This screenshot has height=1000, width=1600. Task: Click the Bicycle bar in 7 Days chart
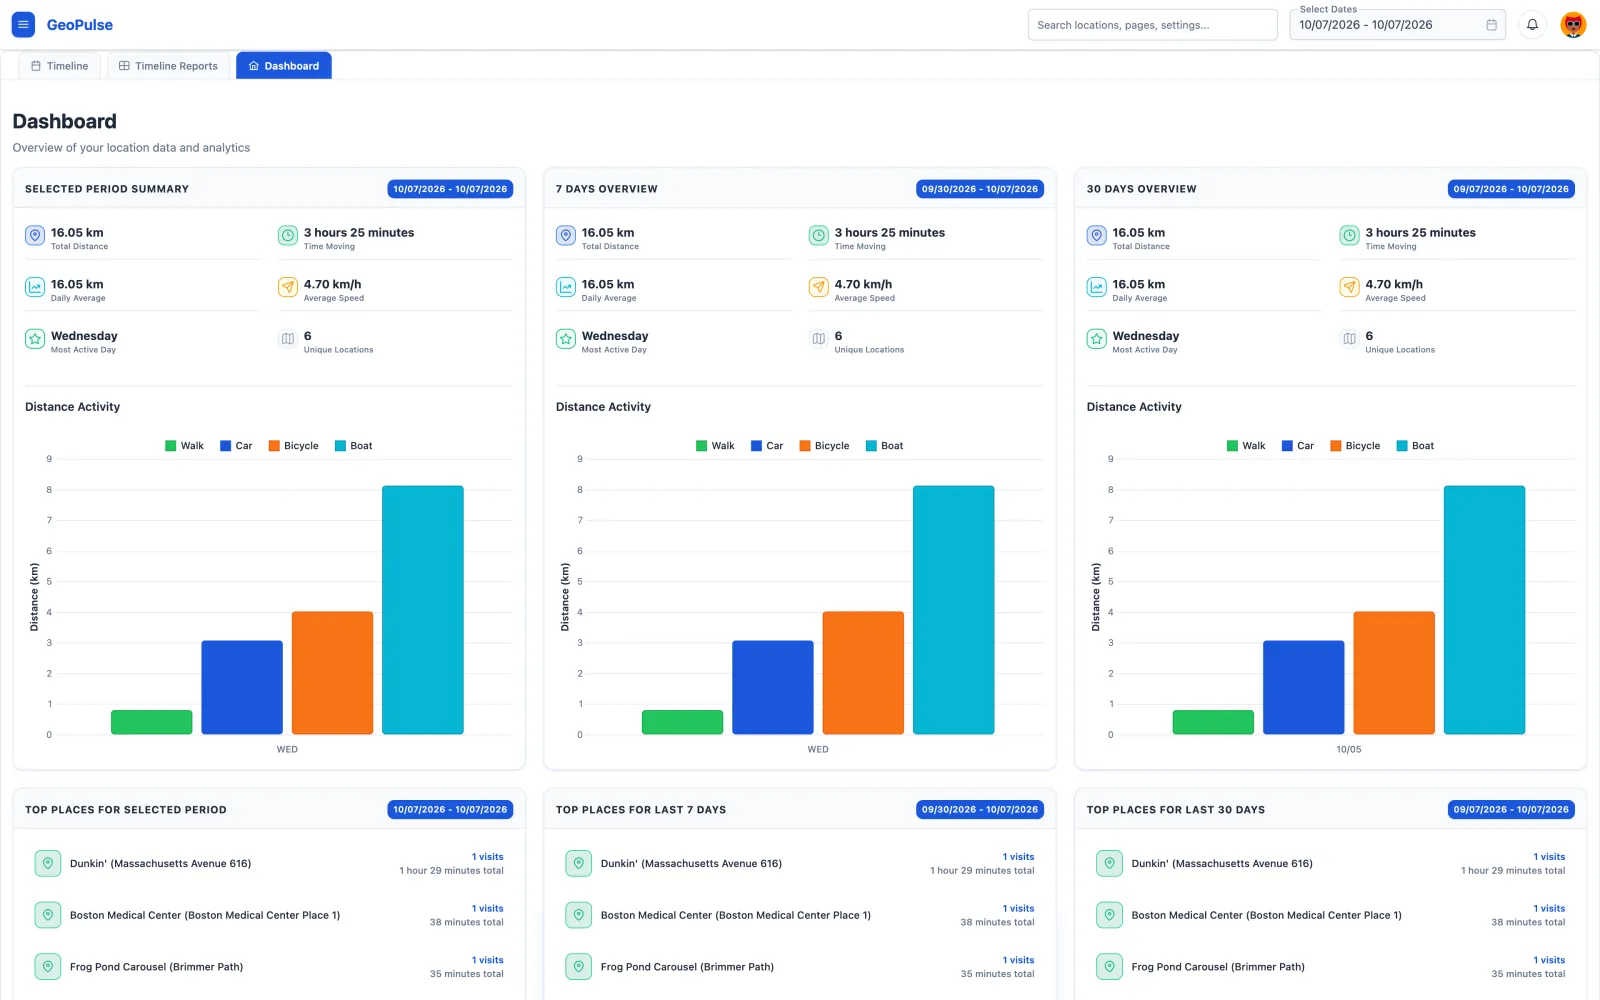(863, 673)
